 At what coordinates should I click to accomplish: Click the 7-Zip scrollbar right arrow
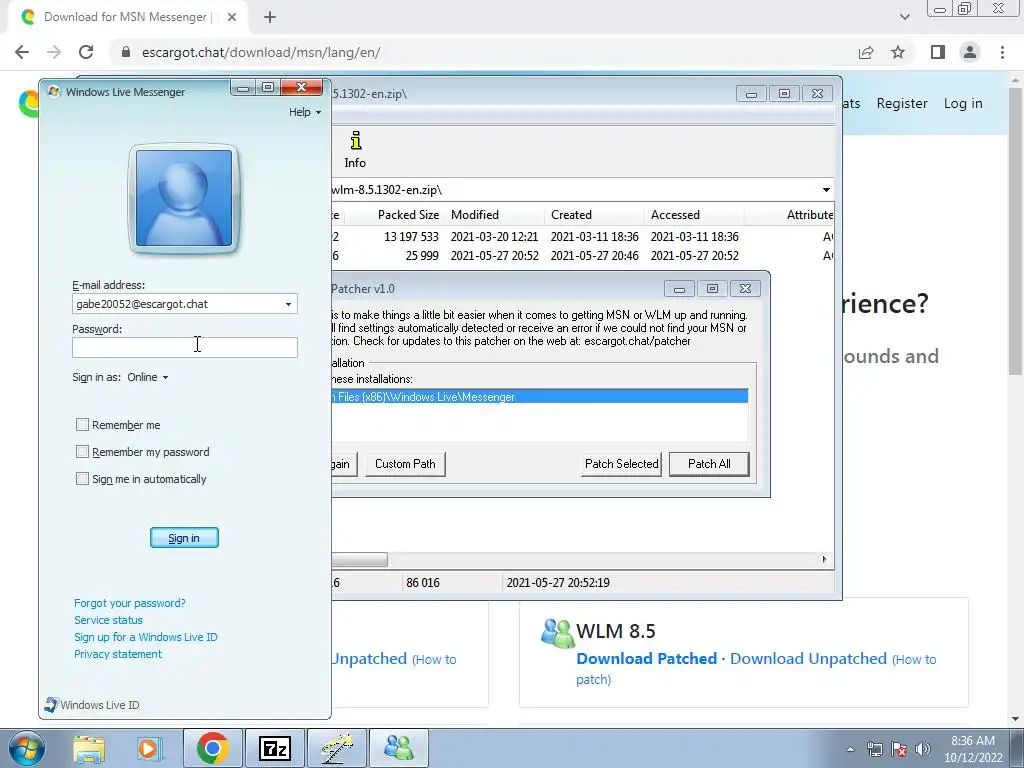click(824, 559)
